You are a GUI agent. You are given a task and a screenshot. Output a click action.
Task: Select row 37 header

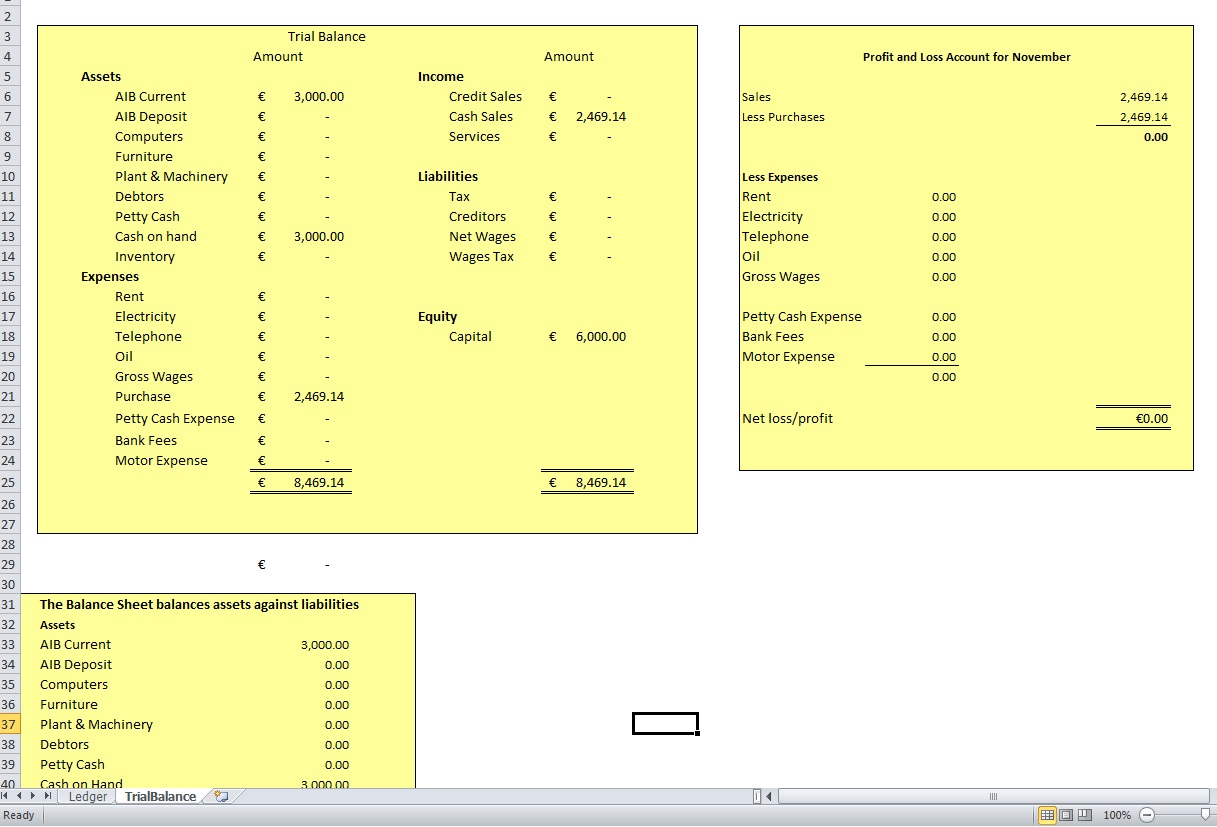(x=9, y=725)
